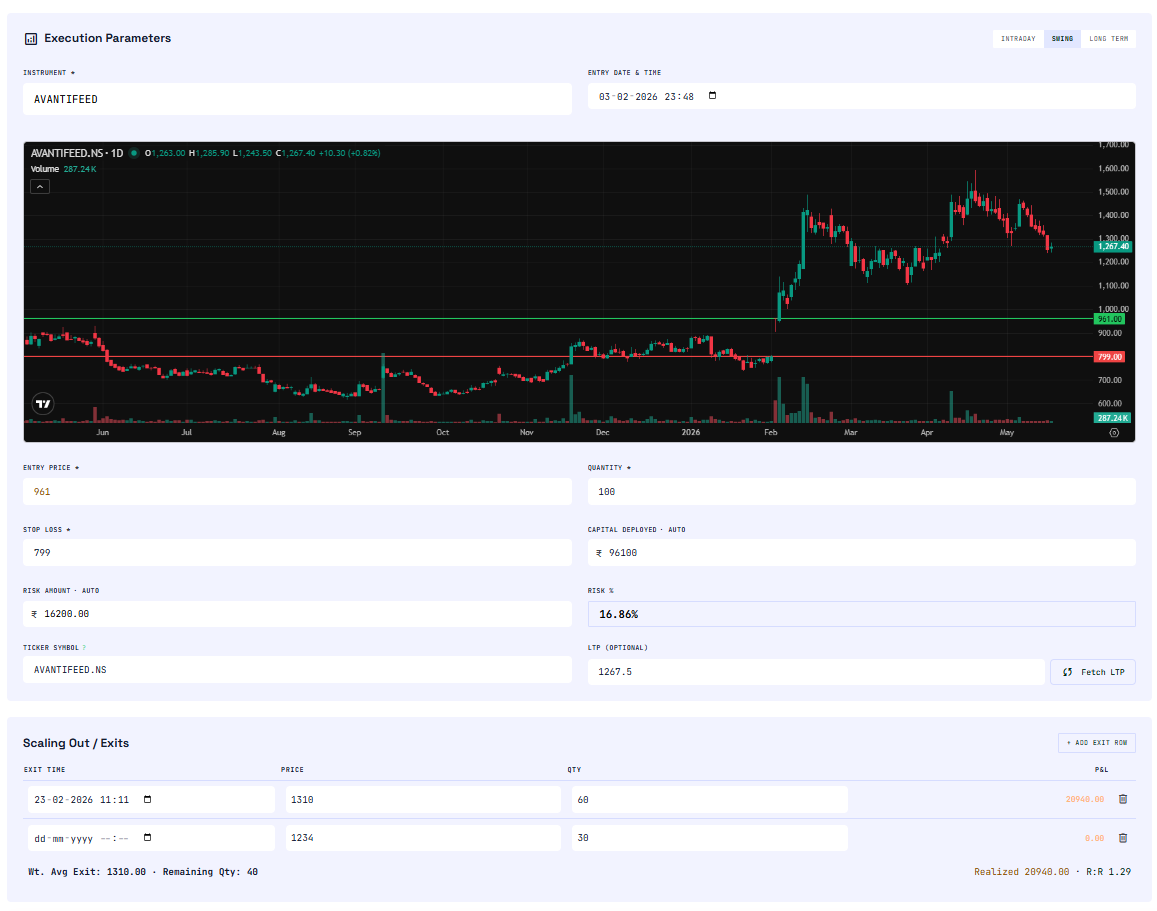This screenshot has width=1157, height=911.
Task: Collapse the chart legend with the chevron
Action: point(40,187)
